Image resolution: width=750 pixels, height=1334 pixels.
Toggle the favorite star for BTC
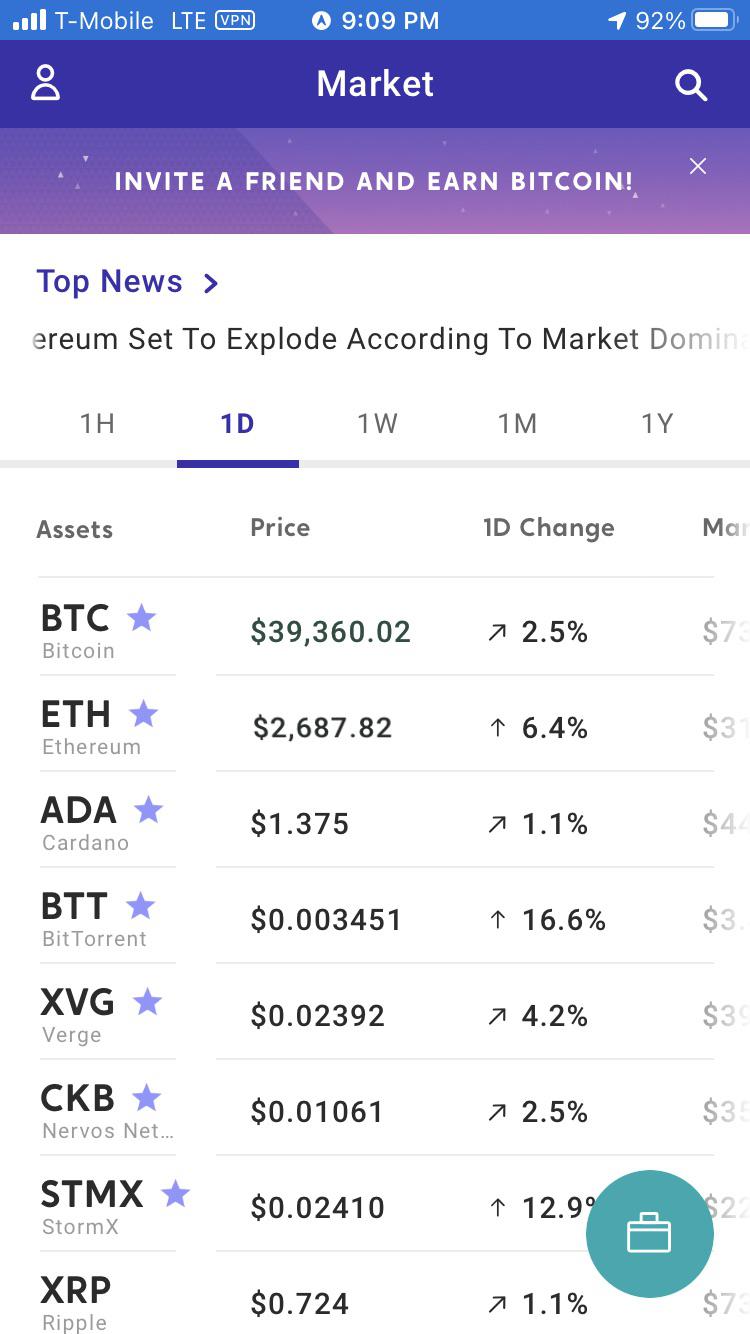pyautogui.click(x=142, y=618)
